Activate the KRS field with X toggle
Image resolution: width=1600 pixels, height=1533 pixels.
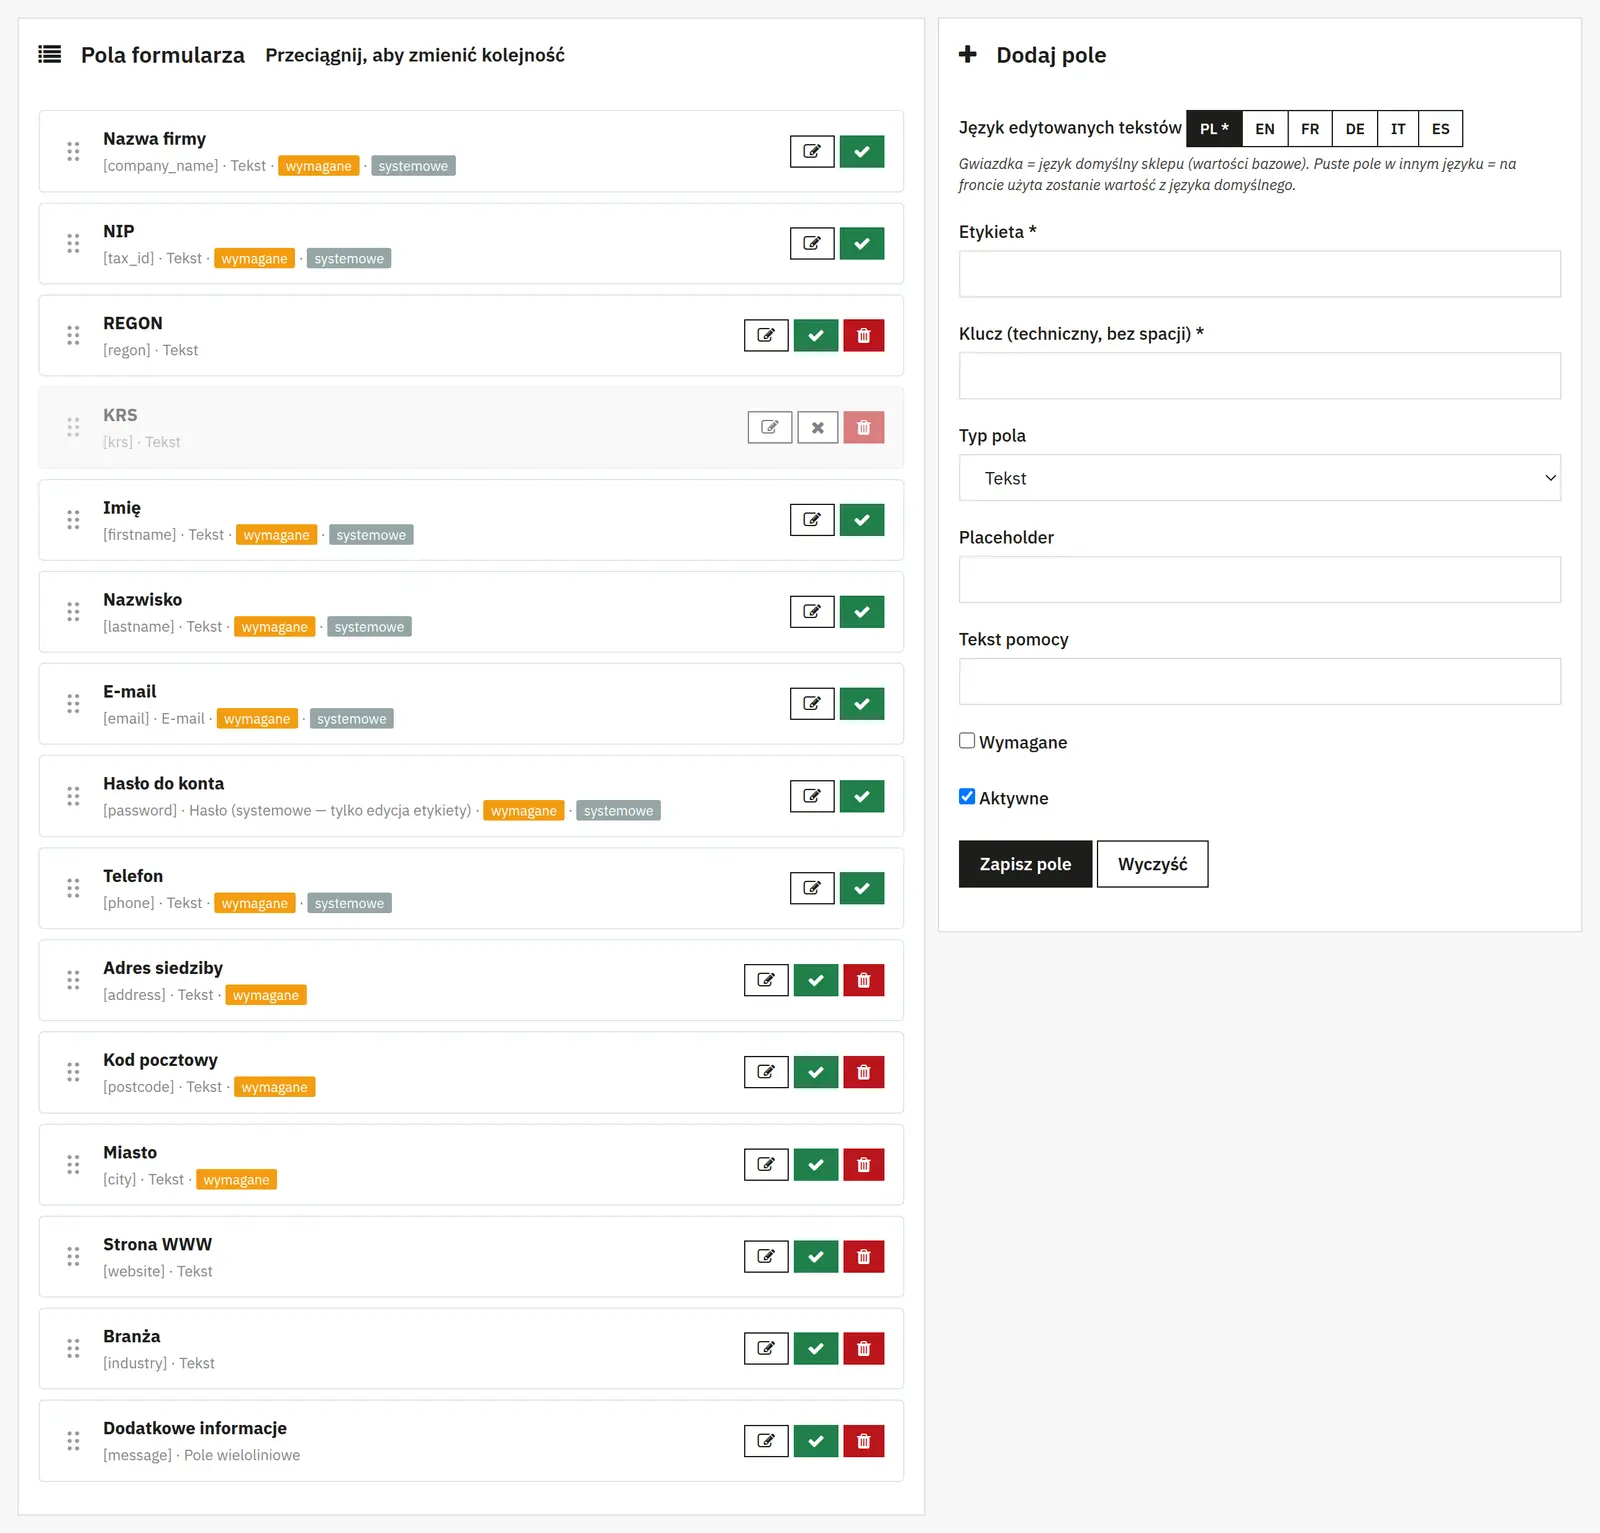[818, 427]
